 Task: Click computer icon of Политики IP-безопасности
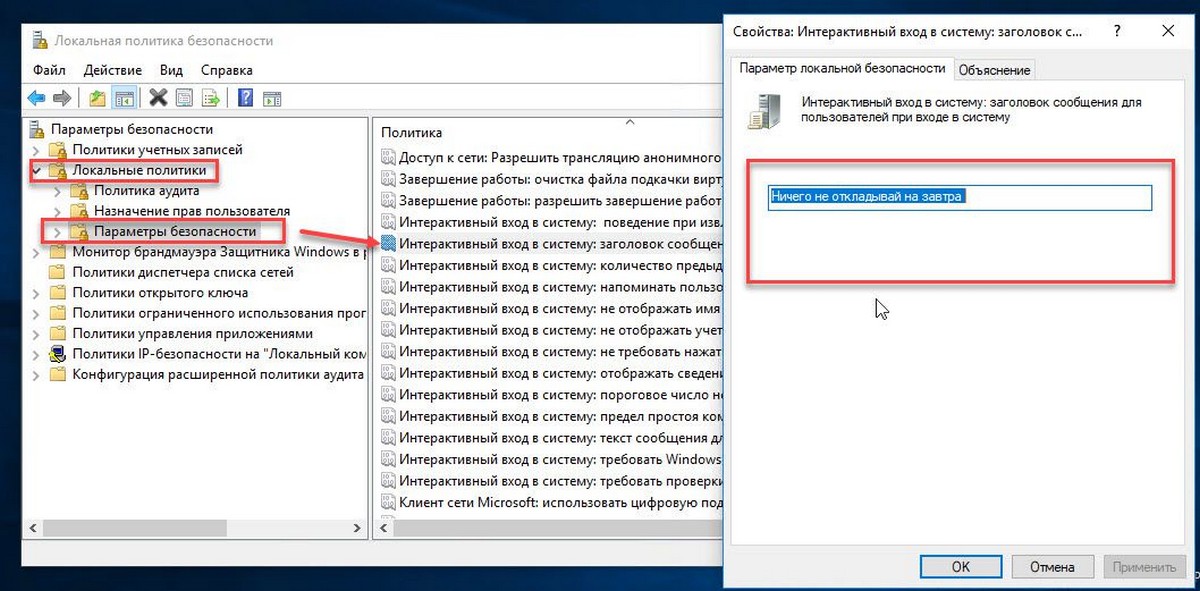click(57, 354)
